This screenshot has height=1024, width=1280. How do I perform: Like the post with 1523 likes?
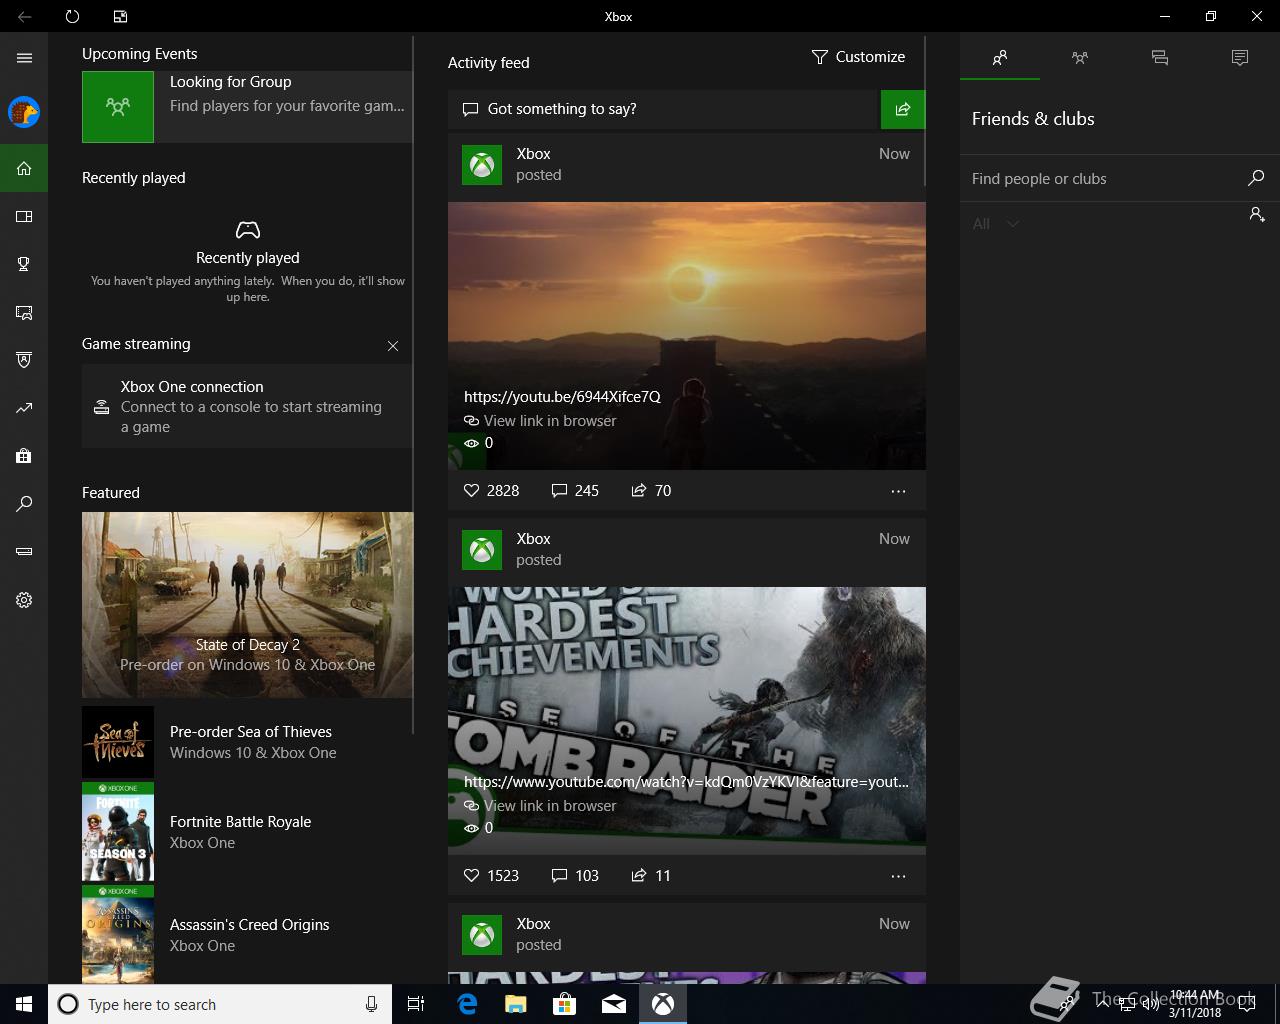[x=491, y=875]
